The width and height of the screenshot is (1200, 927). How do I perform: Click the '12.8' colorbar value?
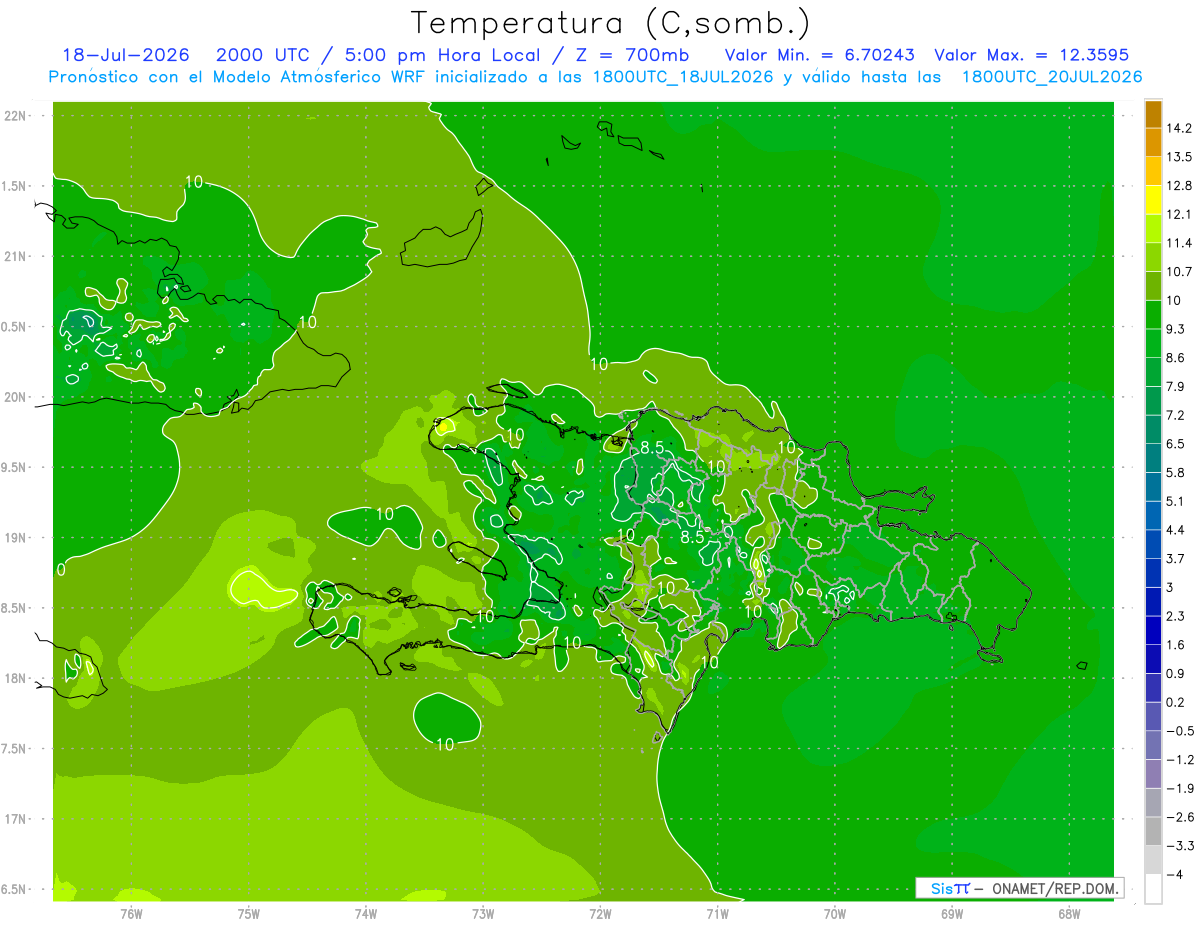tap(1180, 185)
